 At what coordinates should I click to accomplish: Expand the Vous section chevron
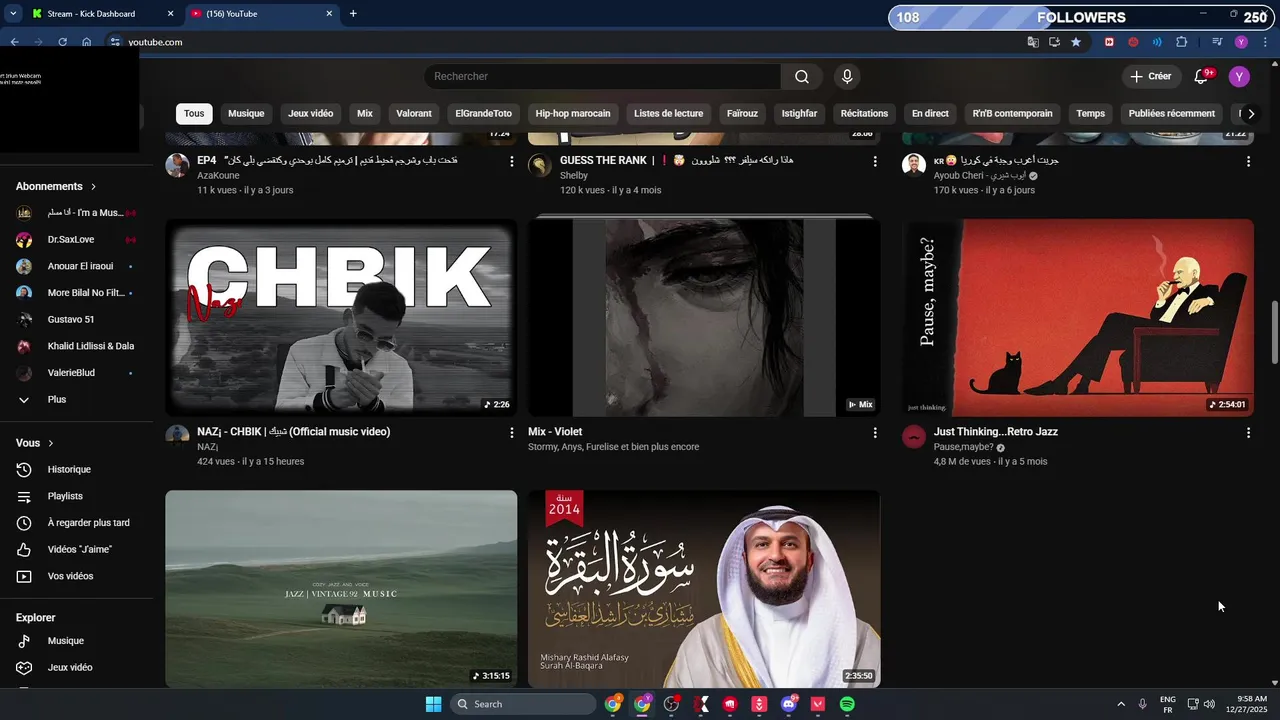(x=51, y=443)
